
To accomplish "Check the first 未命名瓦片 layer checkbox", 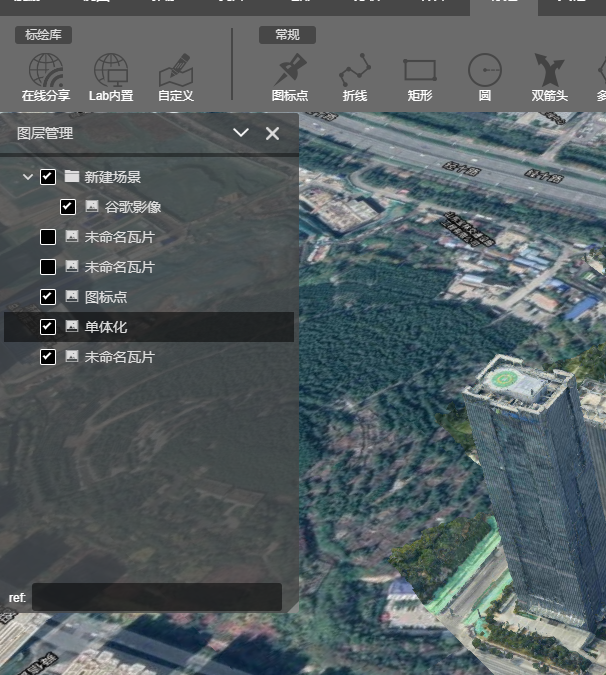I will [48, 237].
